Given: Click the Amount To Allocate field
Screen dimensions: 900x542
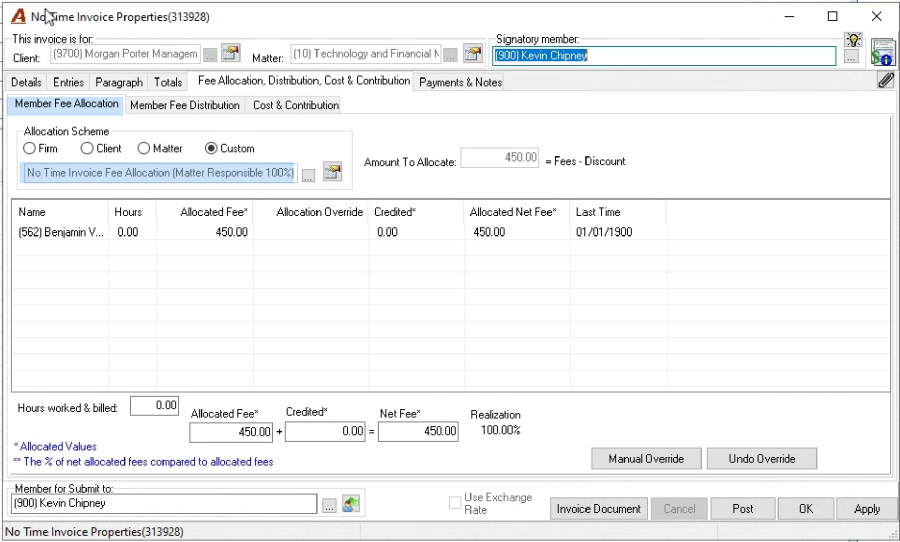Looking at the screenshot, I should [499, 158].
